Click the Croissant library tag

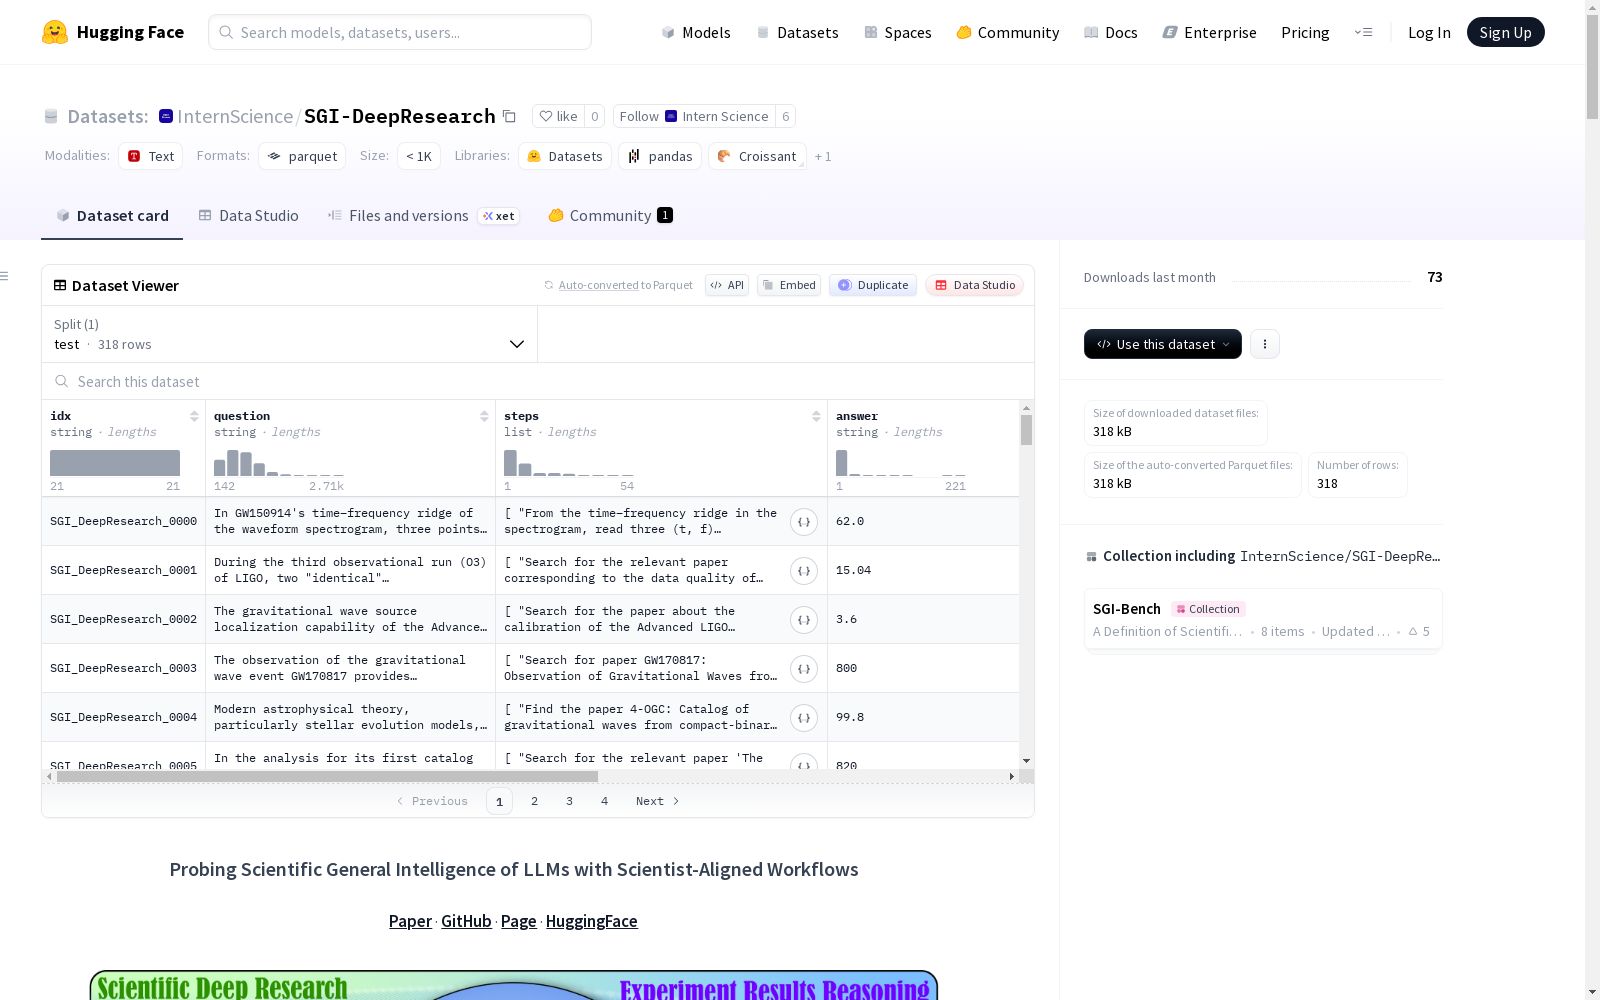(757, 156)
